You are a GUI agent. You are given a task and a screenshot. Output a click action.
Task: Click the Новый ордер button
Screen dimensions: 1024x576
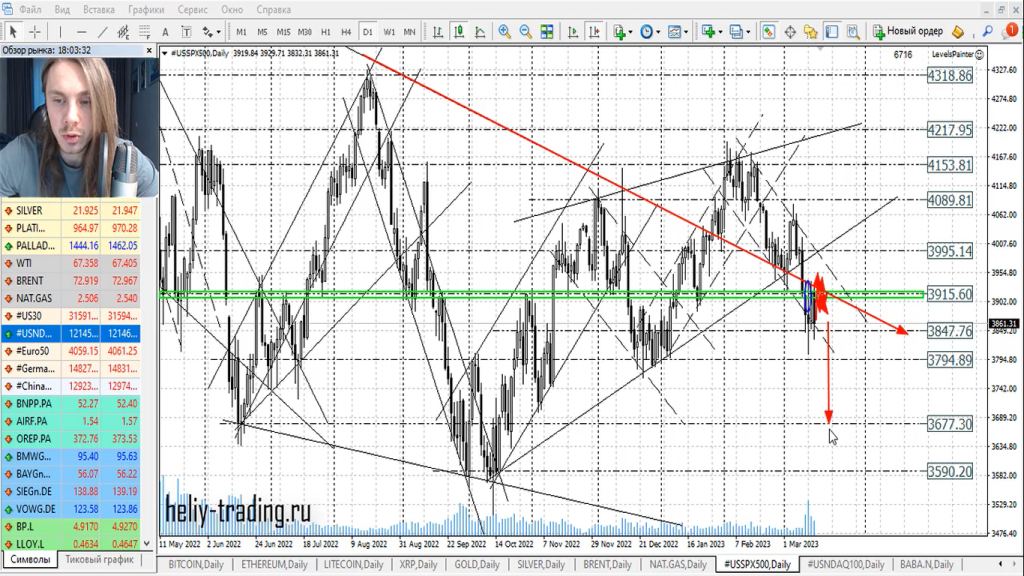click(x=907, y=32)
